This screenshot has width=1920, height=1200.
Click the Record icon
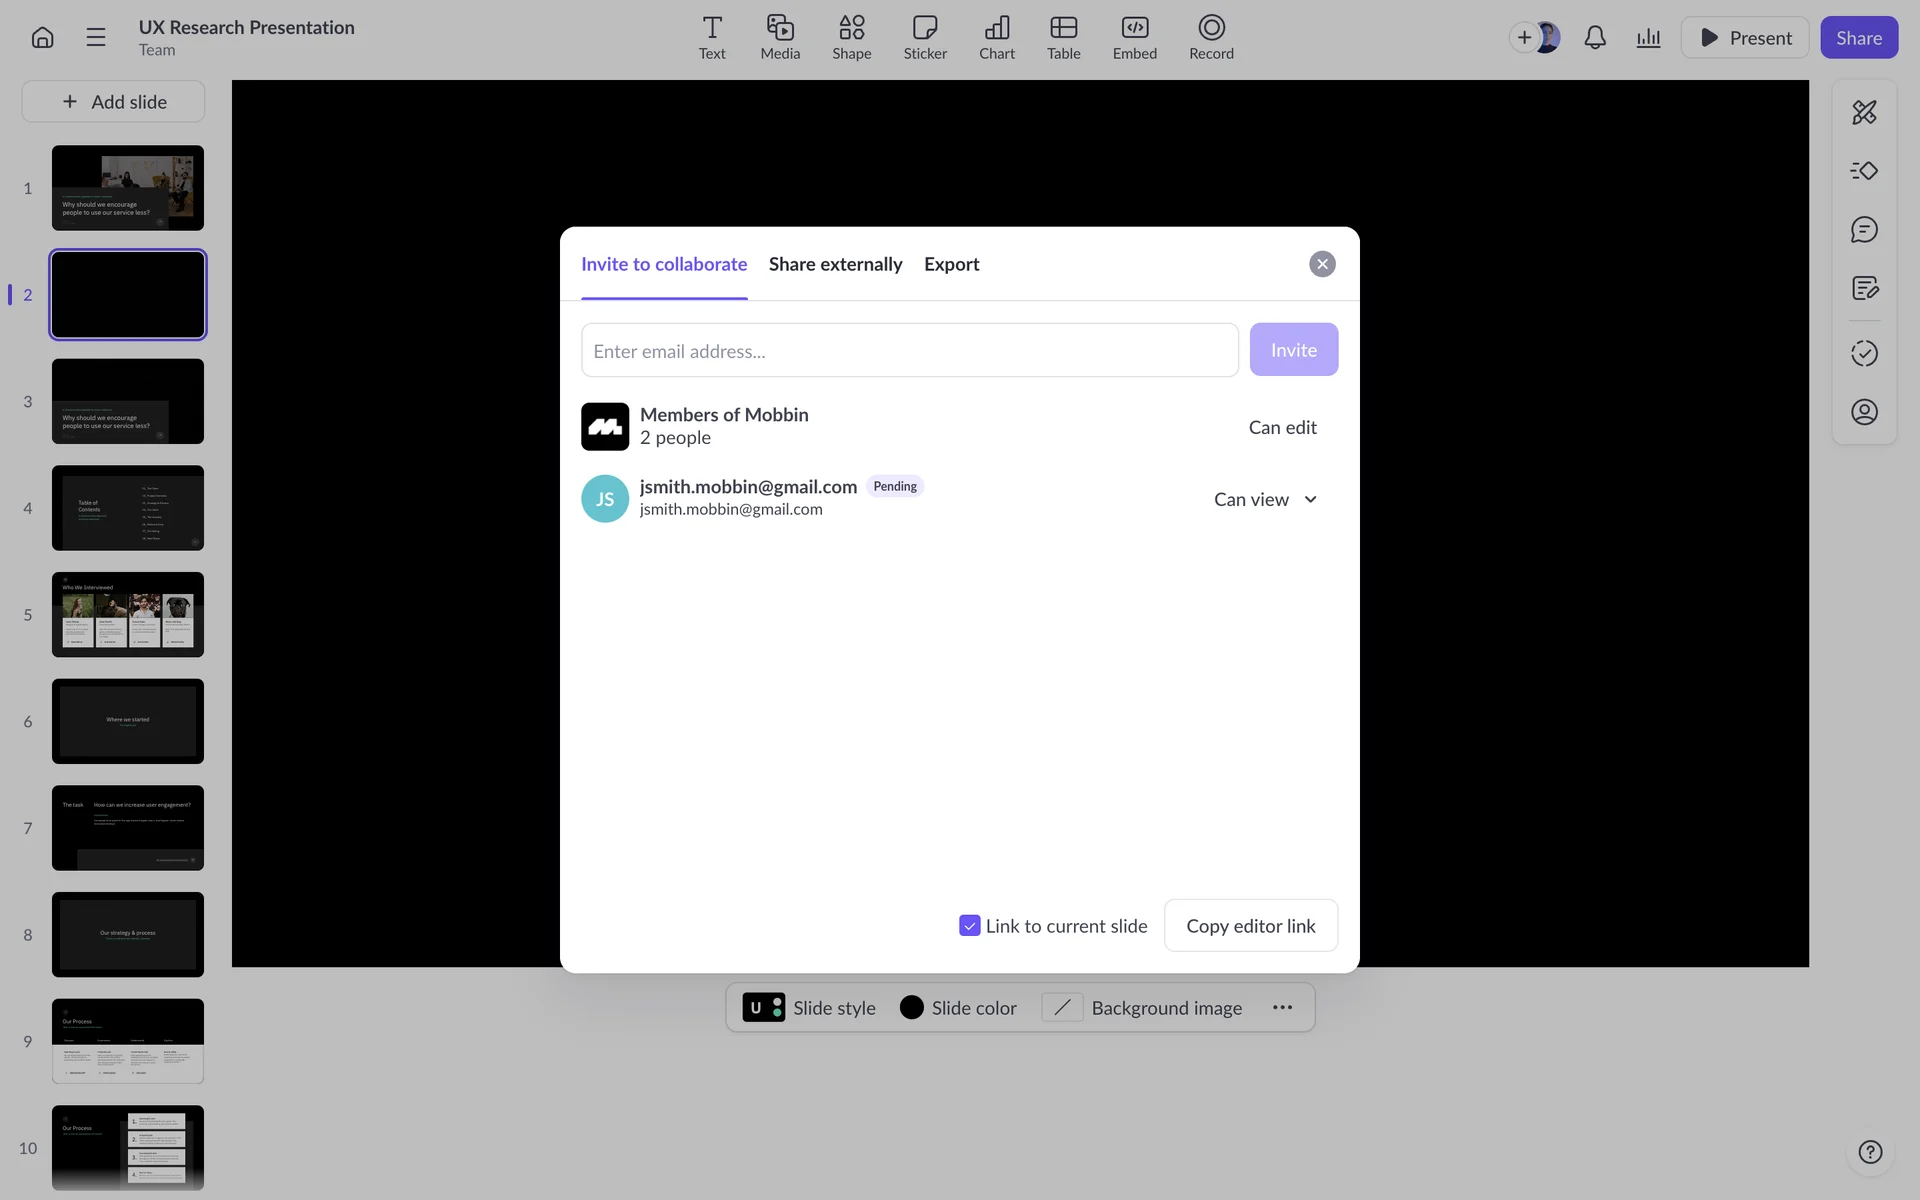(1210, 38)
